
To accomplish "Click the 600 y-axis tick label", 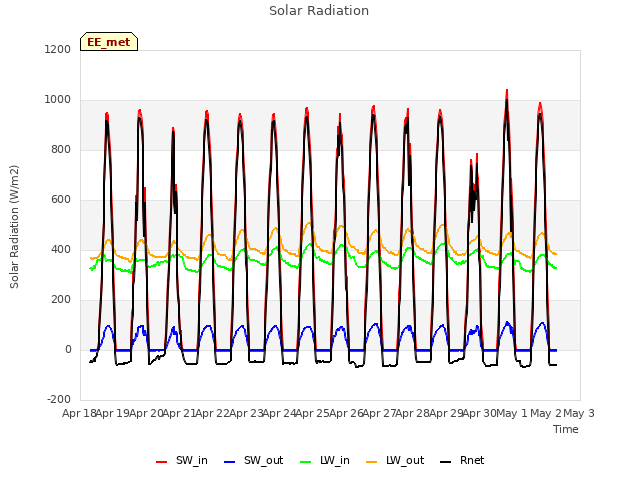I will tap(61, 200).
